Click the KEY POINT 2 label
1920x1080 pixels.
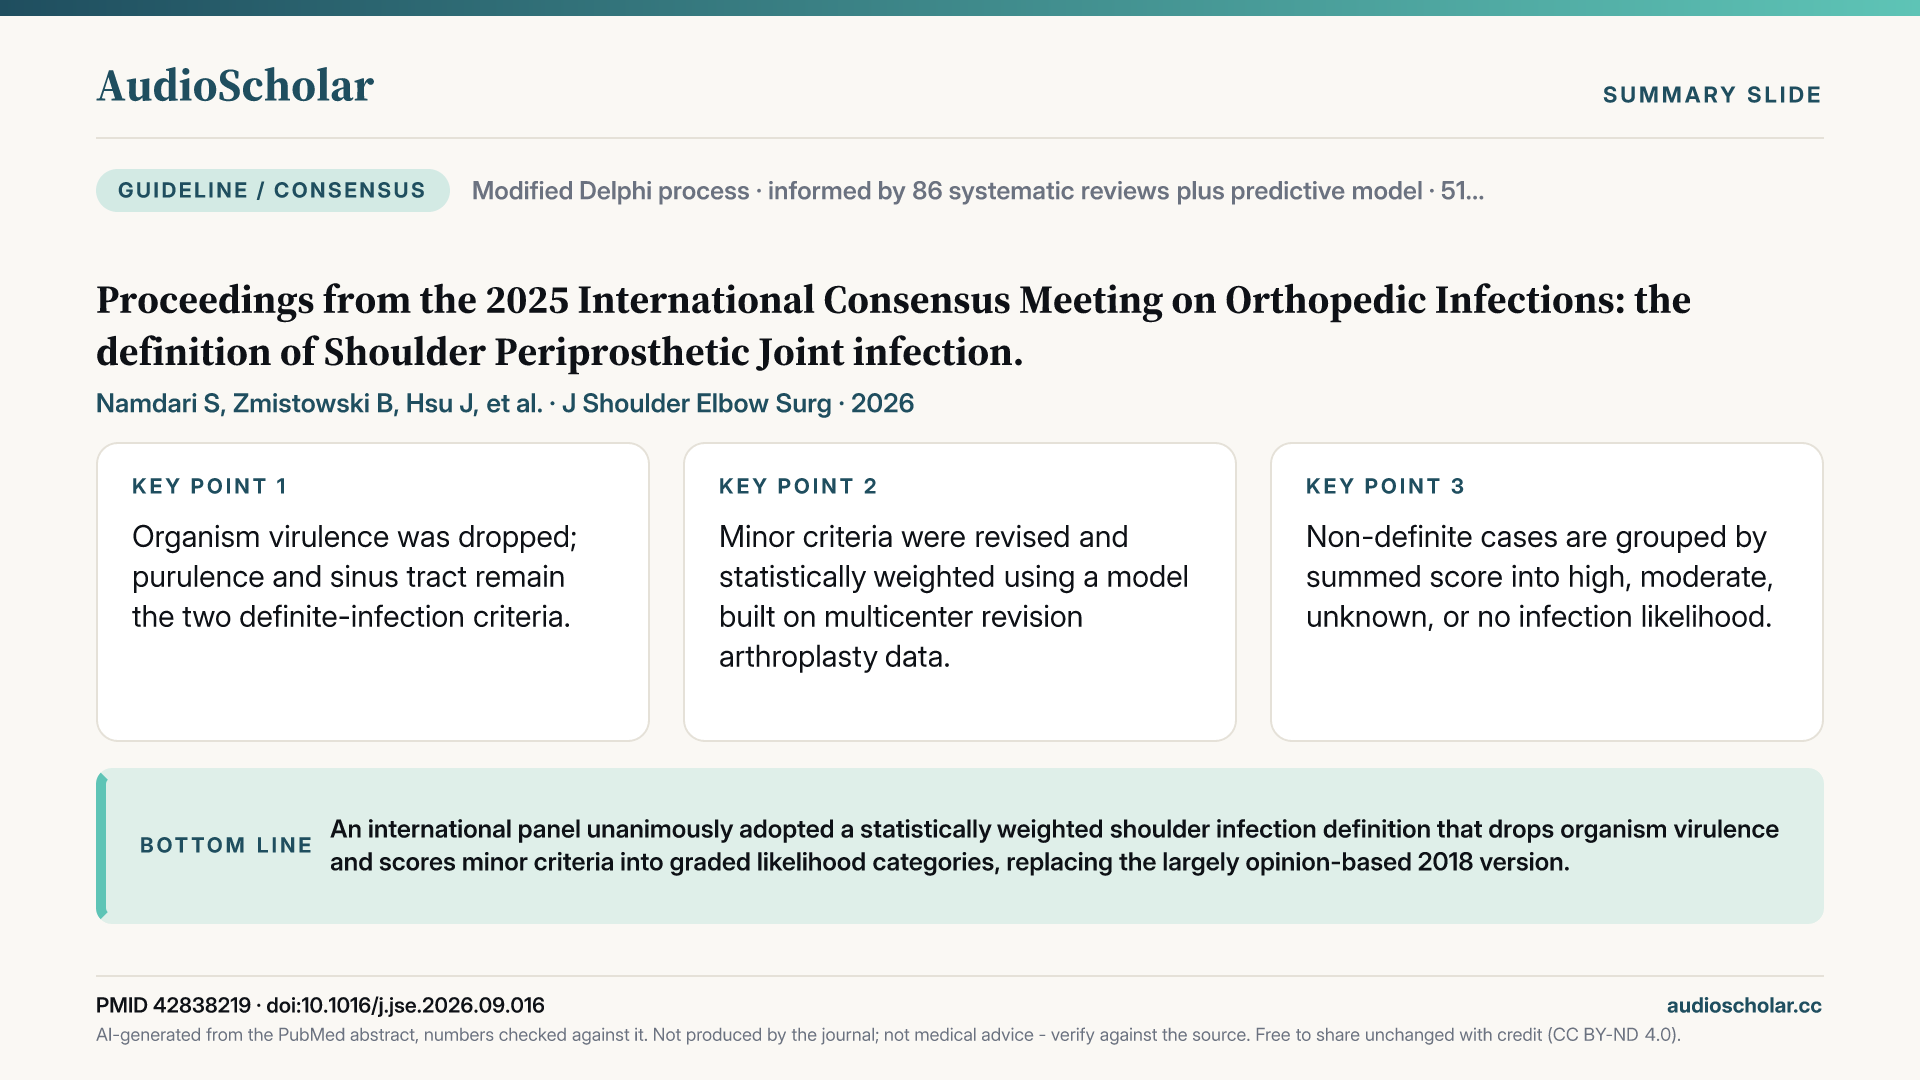click(x=798, y=486)
